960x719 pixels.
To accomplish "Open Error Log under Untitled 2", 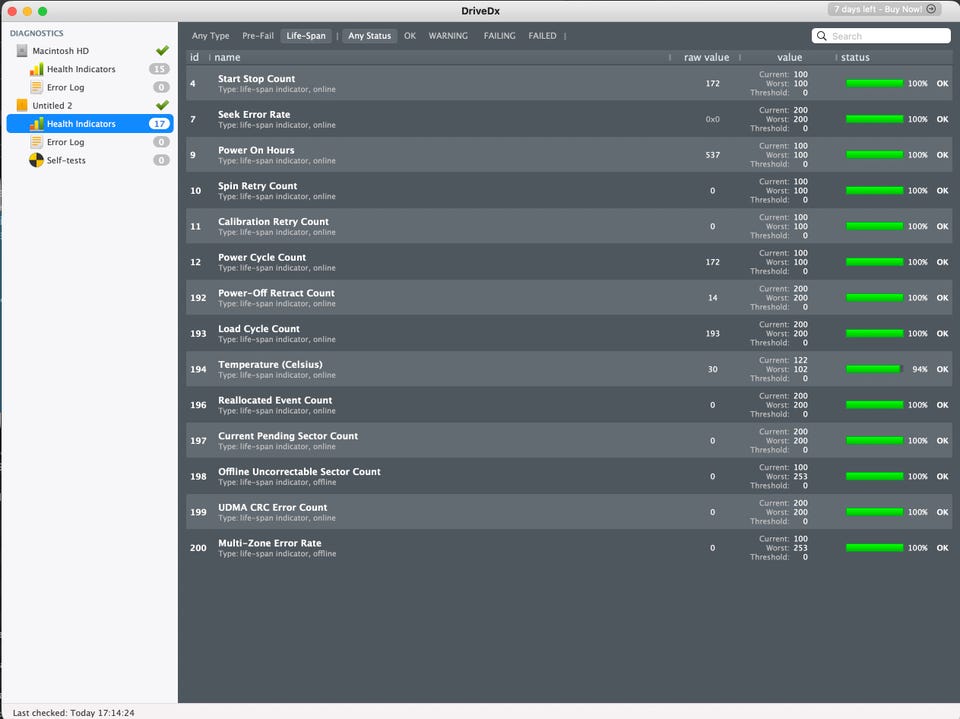I will 66,142.
